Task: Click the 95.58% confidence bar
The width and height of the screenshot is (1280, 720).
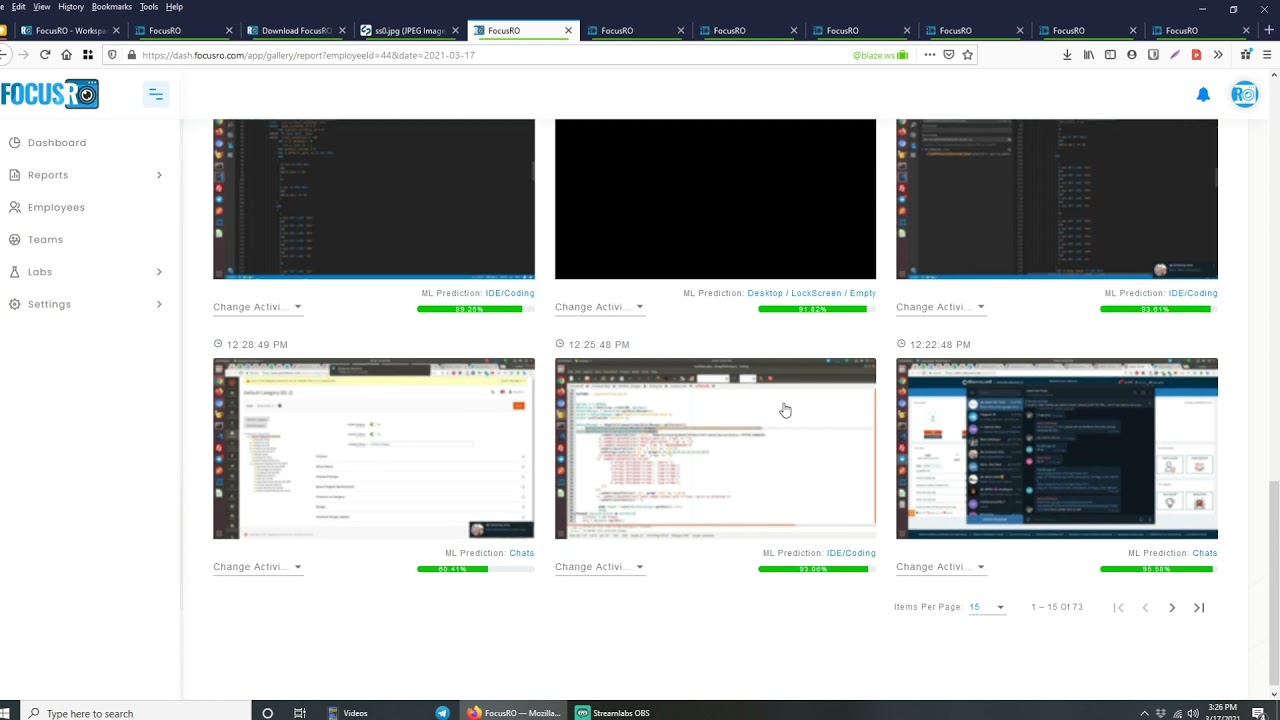Action: (1158, 569)
